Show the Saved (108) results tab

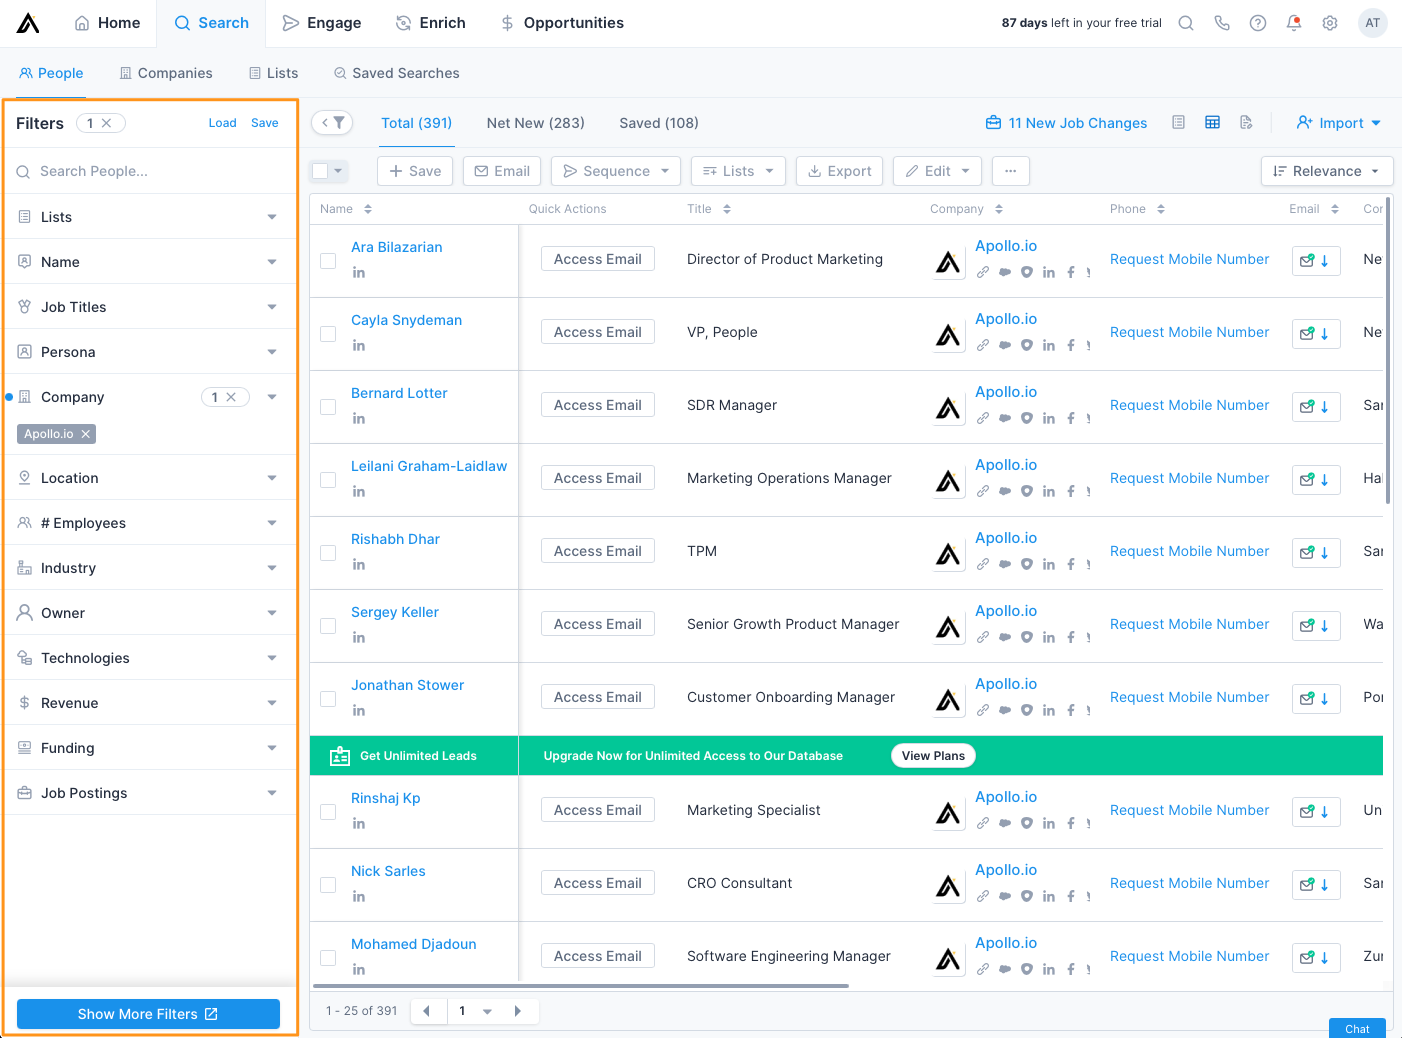click(659, 123)
